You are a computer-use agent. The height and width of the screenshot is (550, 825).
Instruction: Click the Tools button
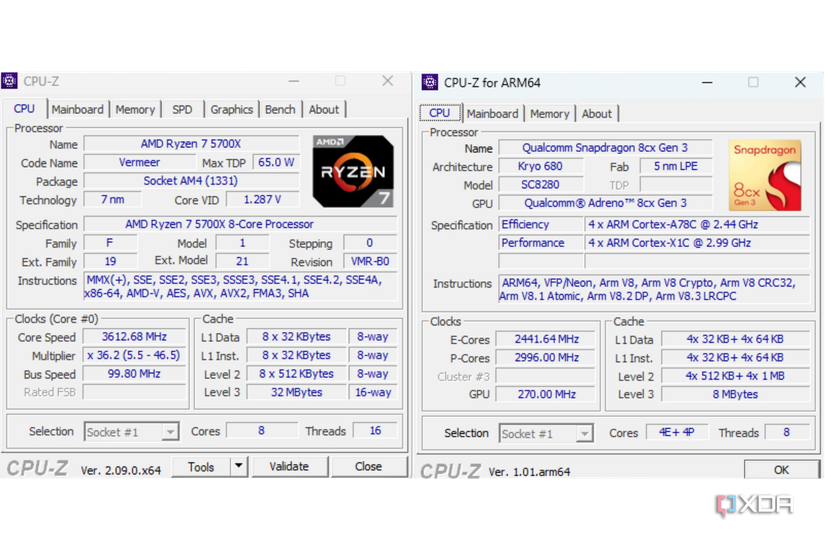[201, 467]
